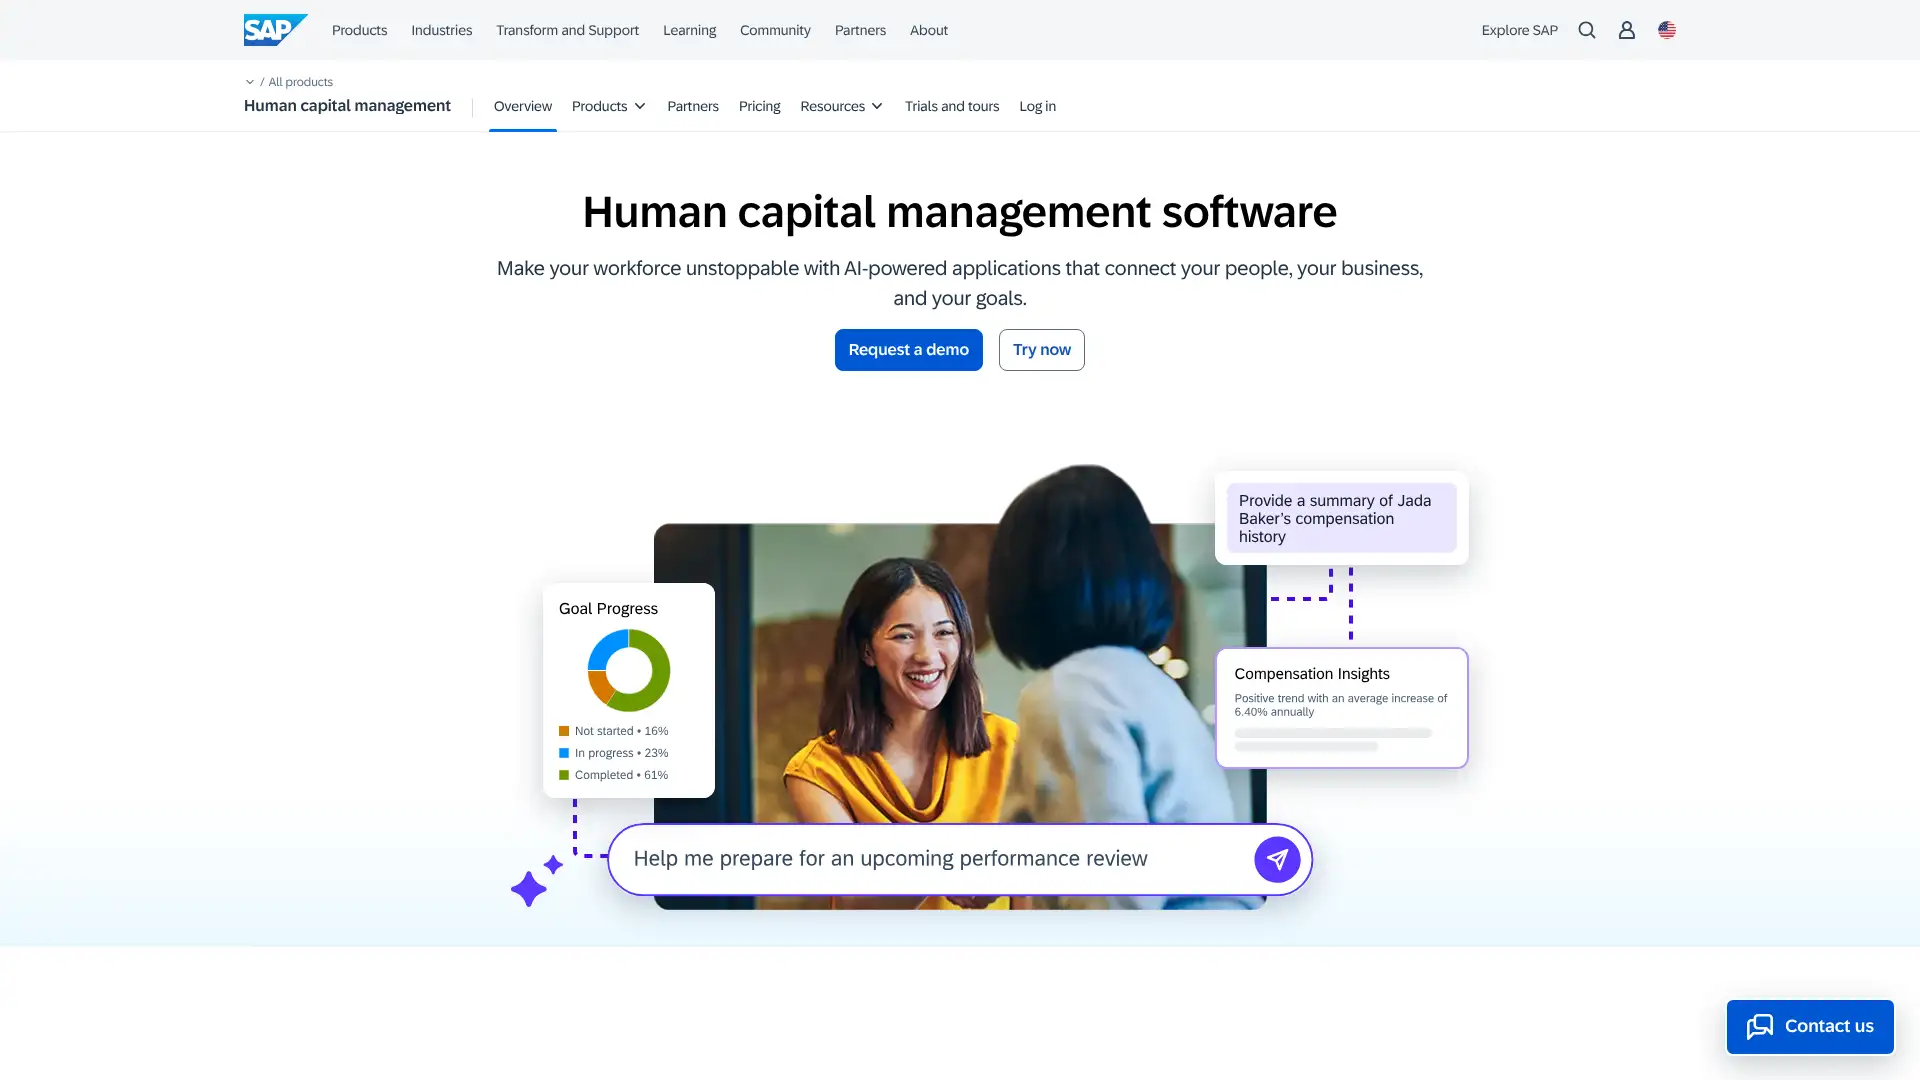Viewport: 1920px width, 1080px height.
Task: Go to All products breadcrumb link
Action: 300,82
